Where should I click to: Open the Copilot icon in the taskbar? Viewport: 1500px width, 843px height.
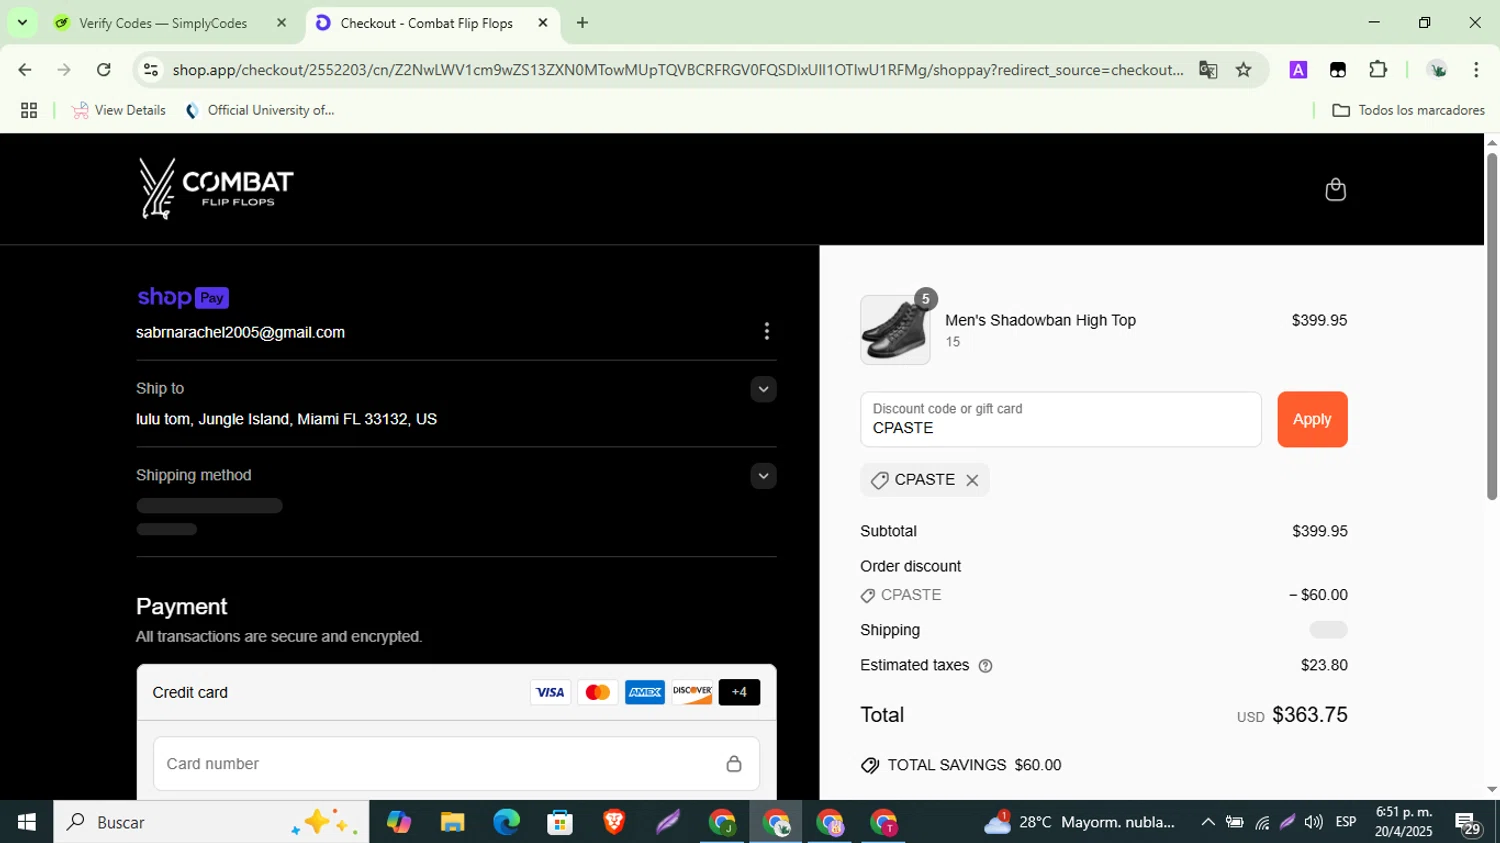pos(399,822)
